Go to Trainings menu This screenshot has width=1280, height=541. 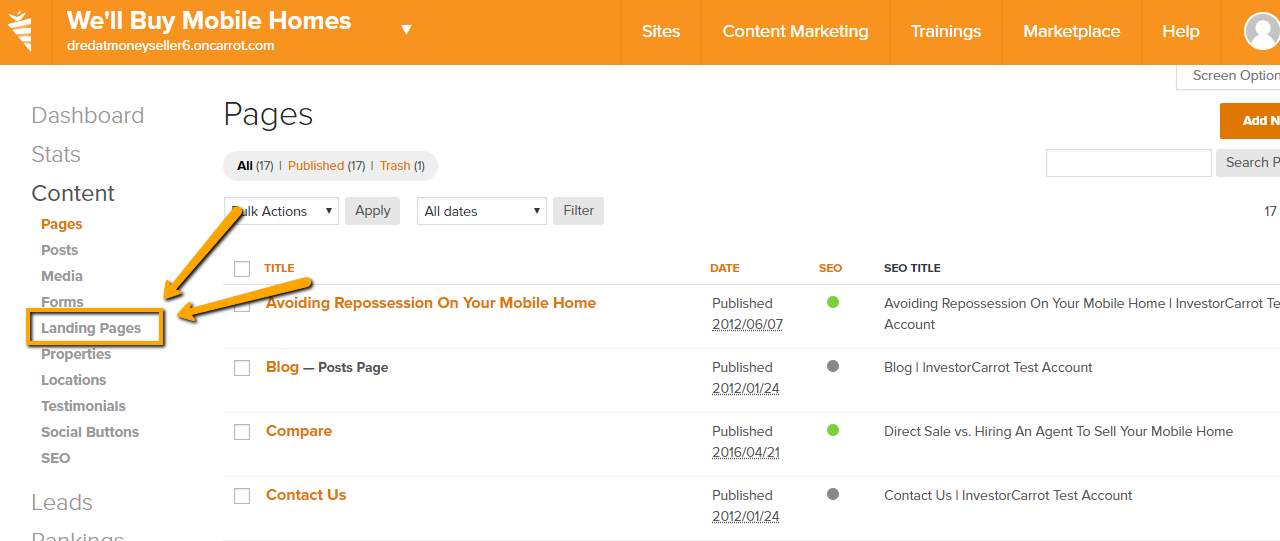(x=945, y=32)
